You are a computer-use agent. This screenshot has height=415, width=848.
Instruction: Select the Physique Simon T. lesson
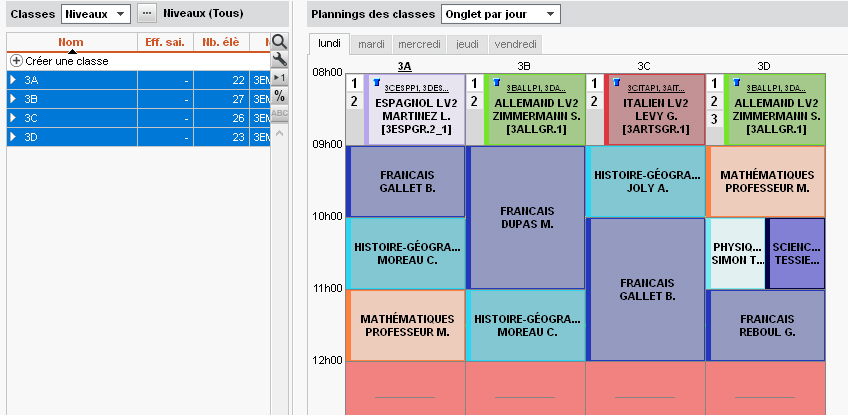[x=736, y=254]
